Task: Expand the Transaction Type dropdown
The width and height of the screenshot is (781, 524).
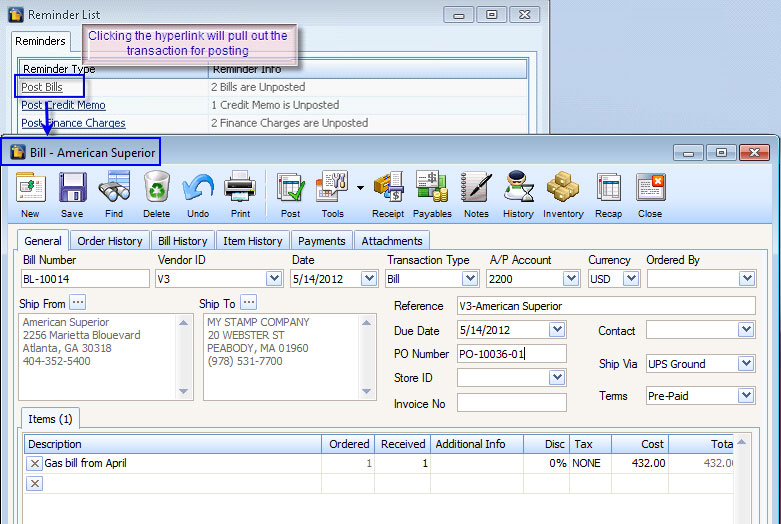Action: [x=470, y=278]
